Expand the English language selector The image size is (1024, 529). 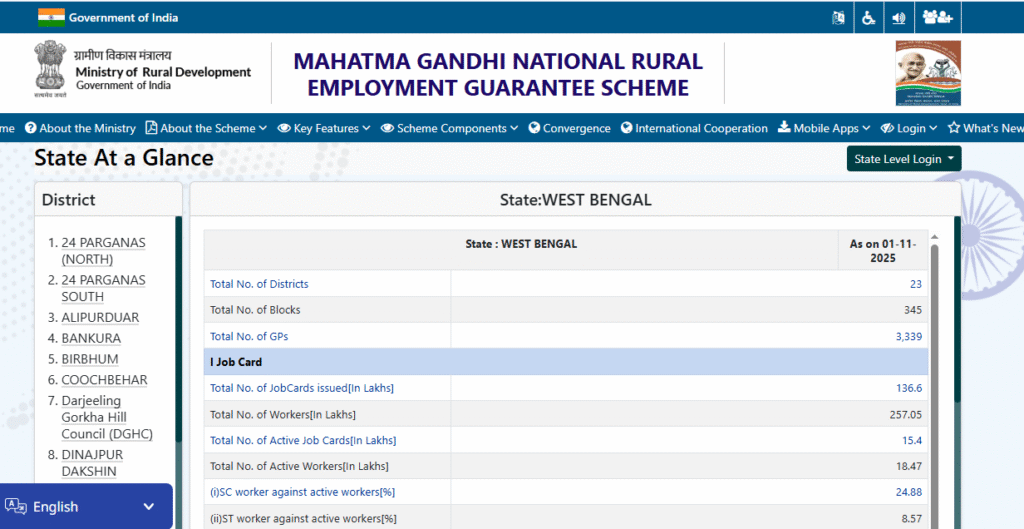(x=86, y=507)
